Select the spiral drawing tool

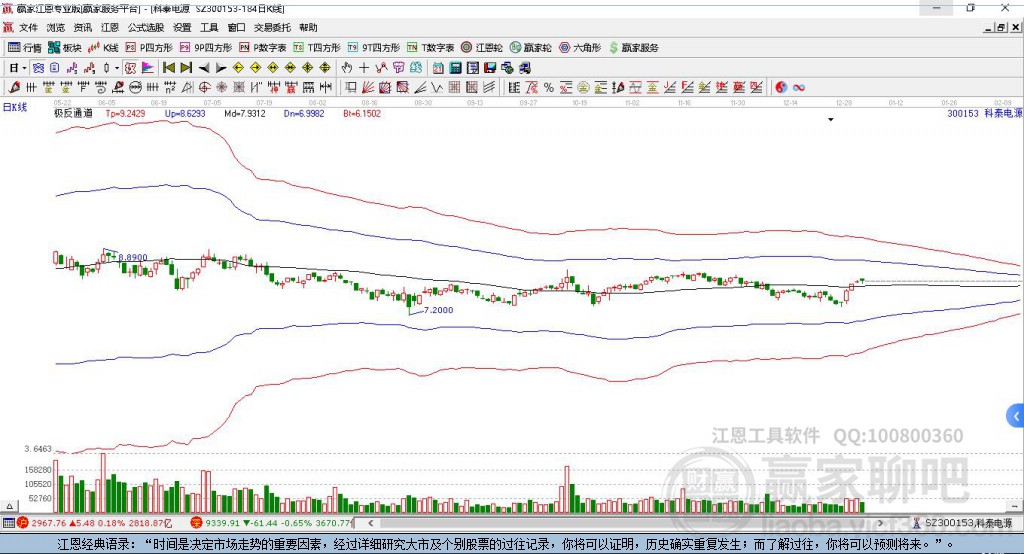101,88
